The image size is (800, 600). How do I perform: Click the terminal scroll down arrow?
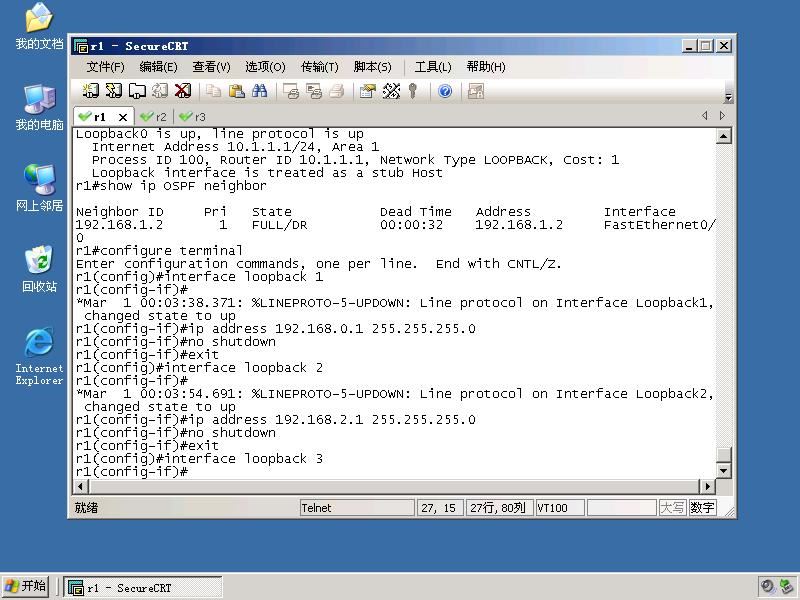tap(723, 470)
